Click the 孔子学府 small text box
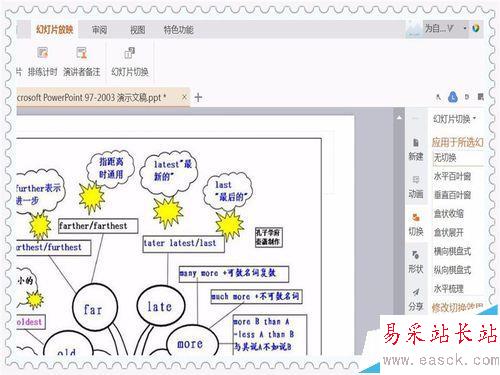Image resolution: width=500 pixels, height=375 pixels. click(x=269, y=237)
